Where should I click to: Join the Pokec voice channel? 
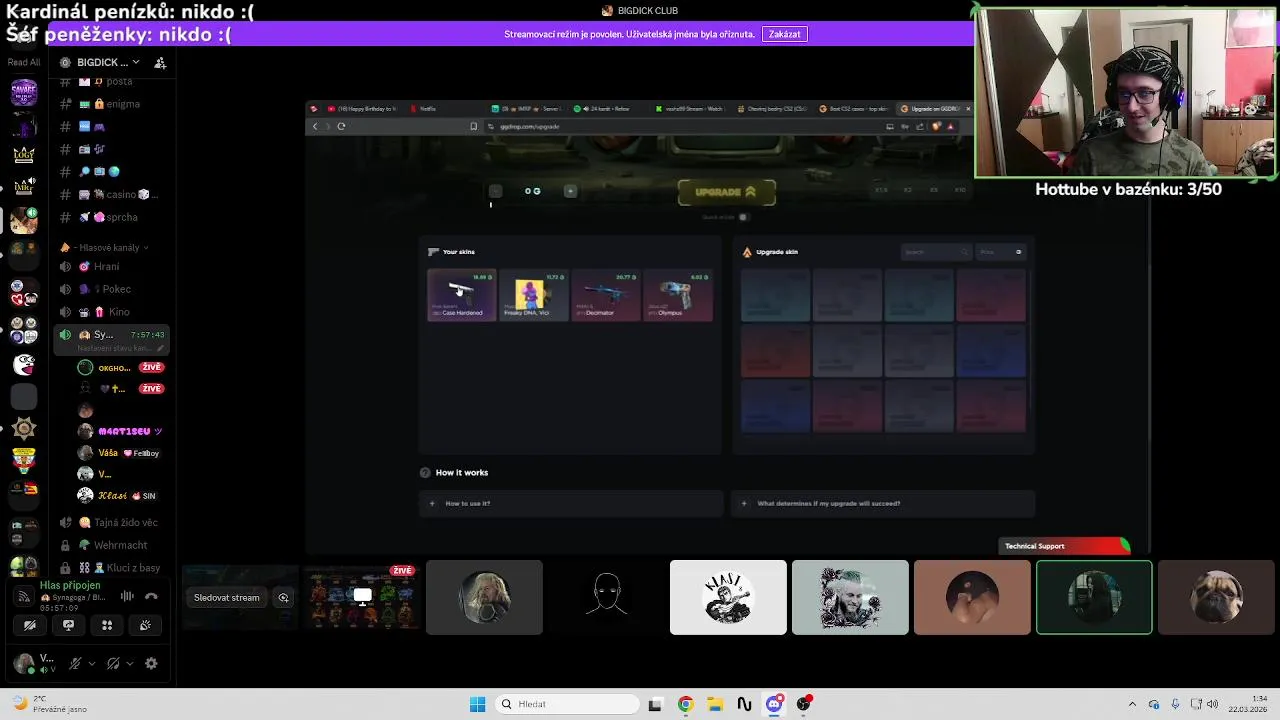tap(112, 289)
